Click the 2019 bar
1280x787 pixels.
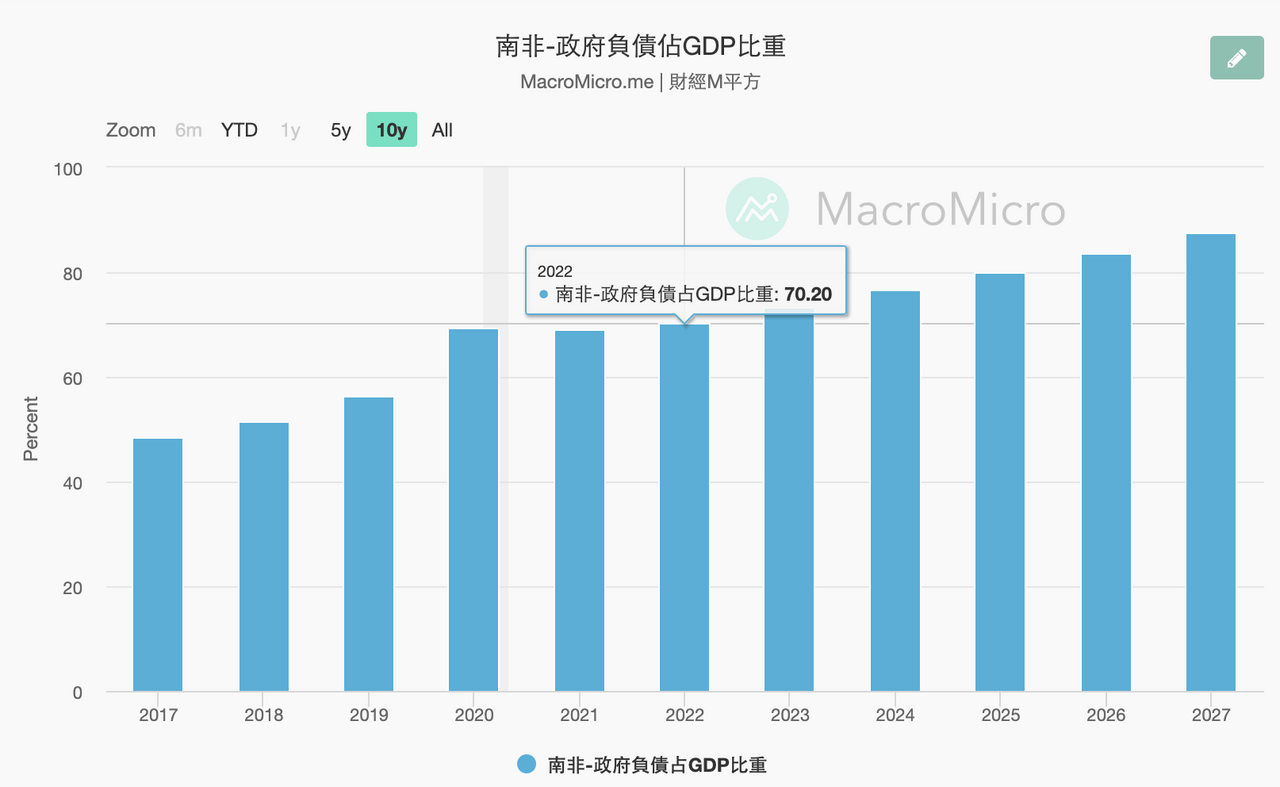pyautogui.click(x=369, y=544)
